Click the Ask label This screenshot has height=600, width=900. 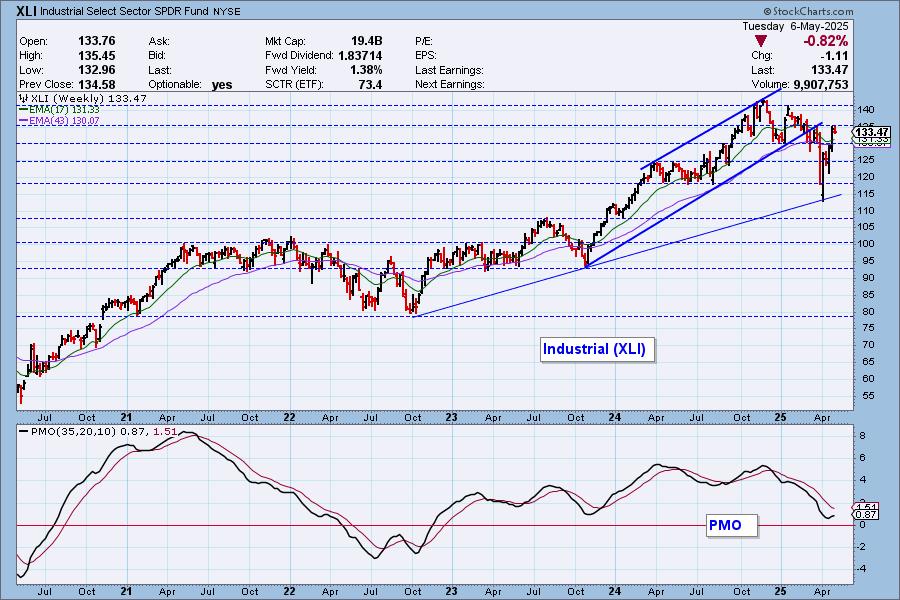[159, 41]
